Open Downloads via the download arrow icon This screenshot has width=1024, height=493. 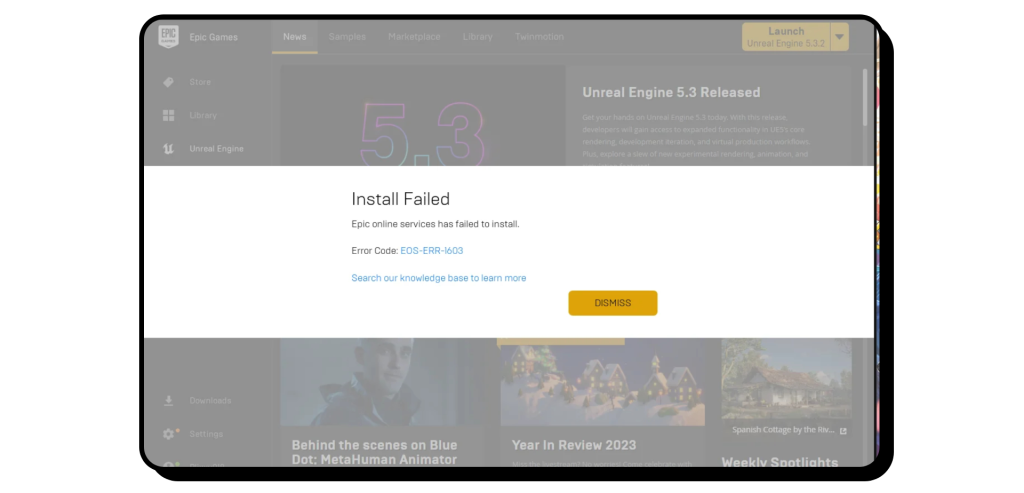(168, 401)
